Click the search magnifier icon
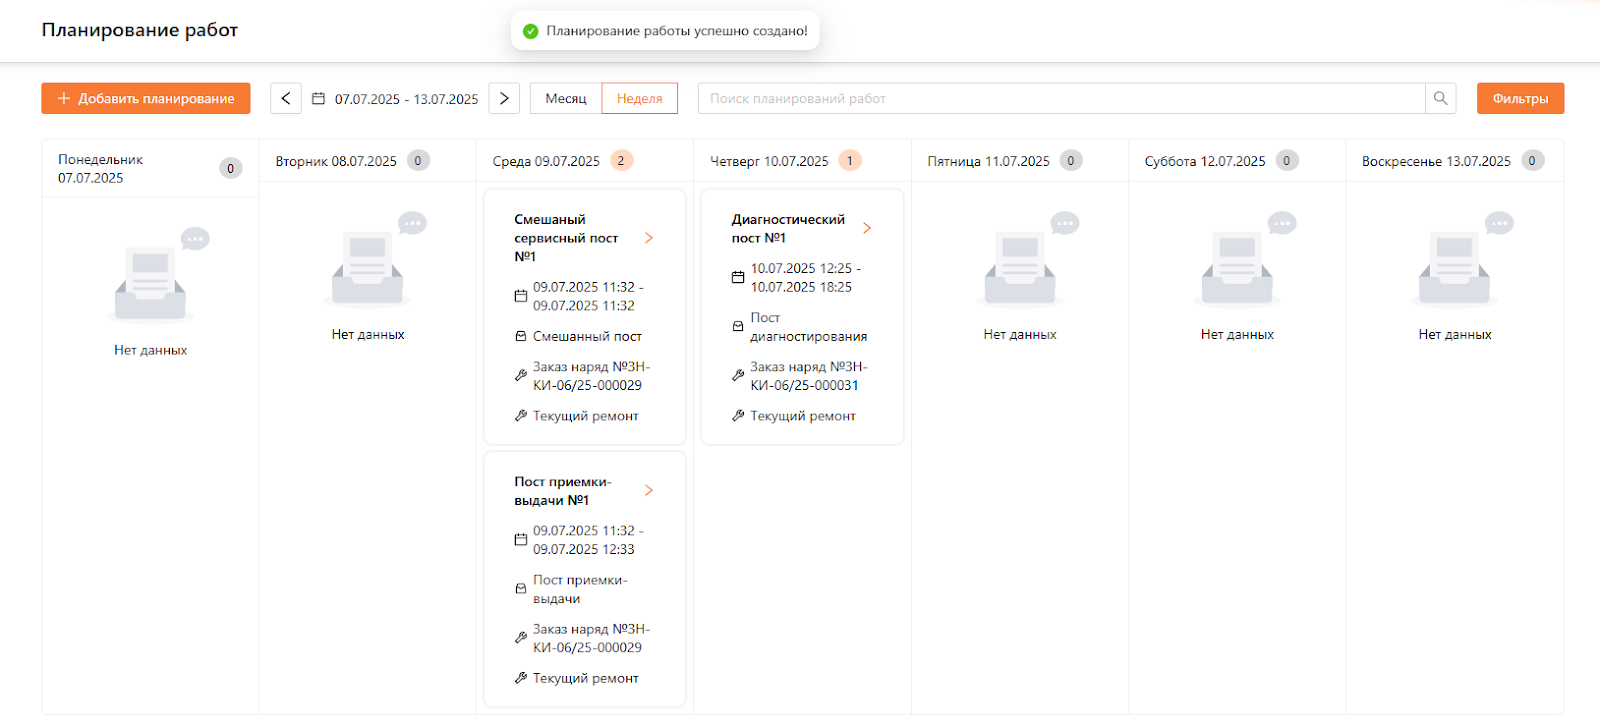The image size is (1600, 724). (1440, 98)
